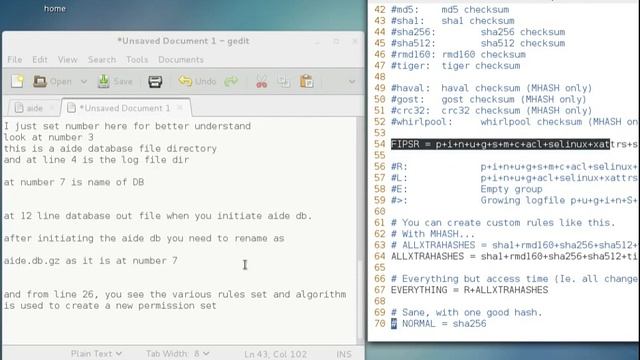Open the Tab Width dropdown

(178, 353)
